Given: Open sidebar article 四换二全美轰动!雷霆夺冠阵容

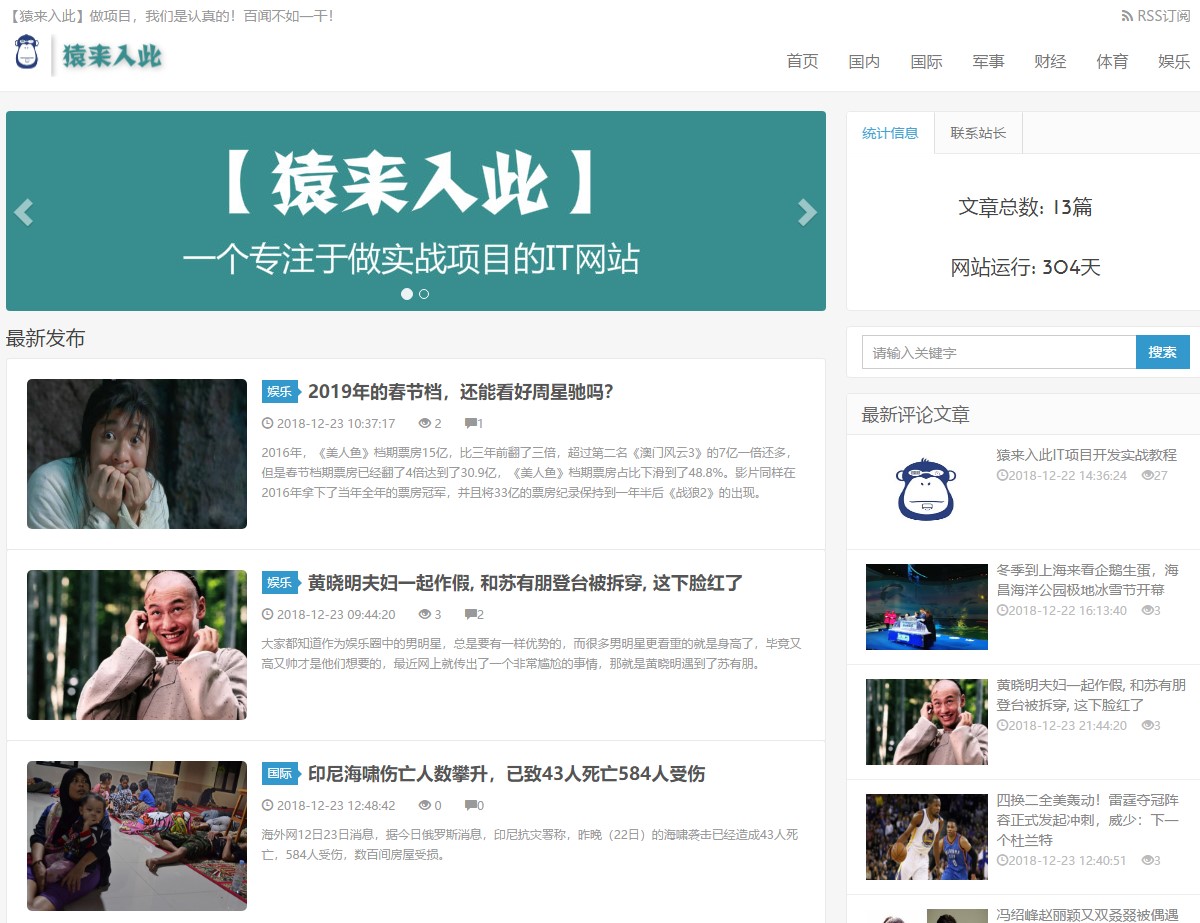Looking at the screenshot, I should click(x=1088, y=819).
